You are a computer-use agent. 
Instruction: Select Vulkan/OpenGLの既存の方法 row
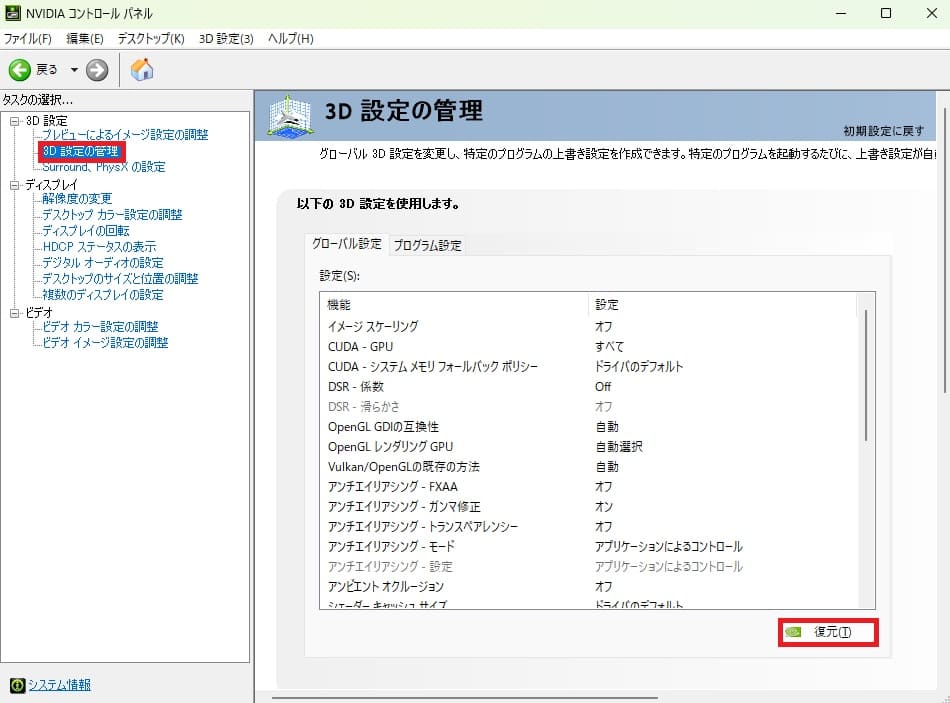click(x=589, y=467)
